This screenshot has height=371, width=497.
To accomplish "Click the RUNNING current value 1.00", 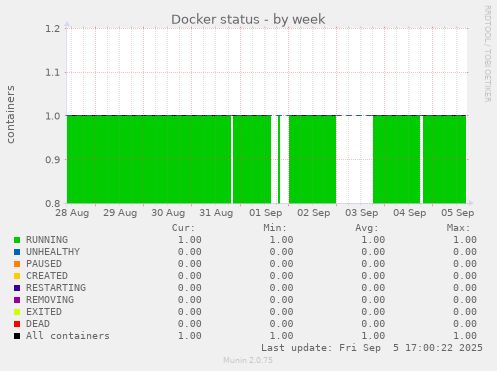I will [189, 240].
